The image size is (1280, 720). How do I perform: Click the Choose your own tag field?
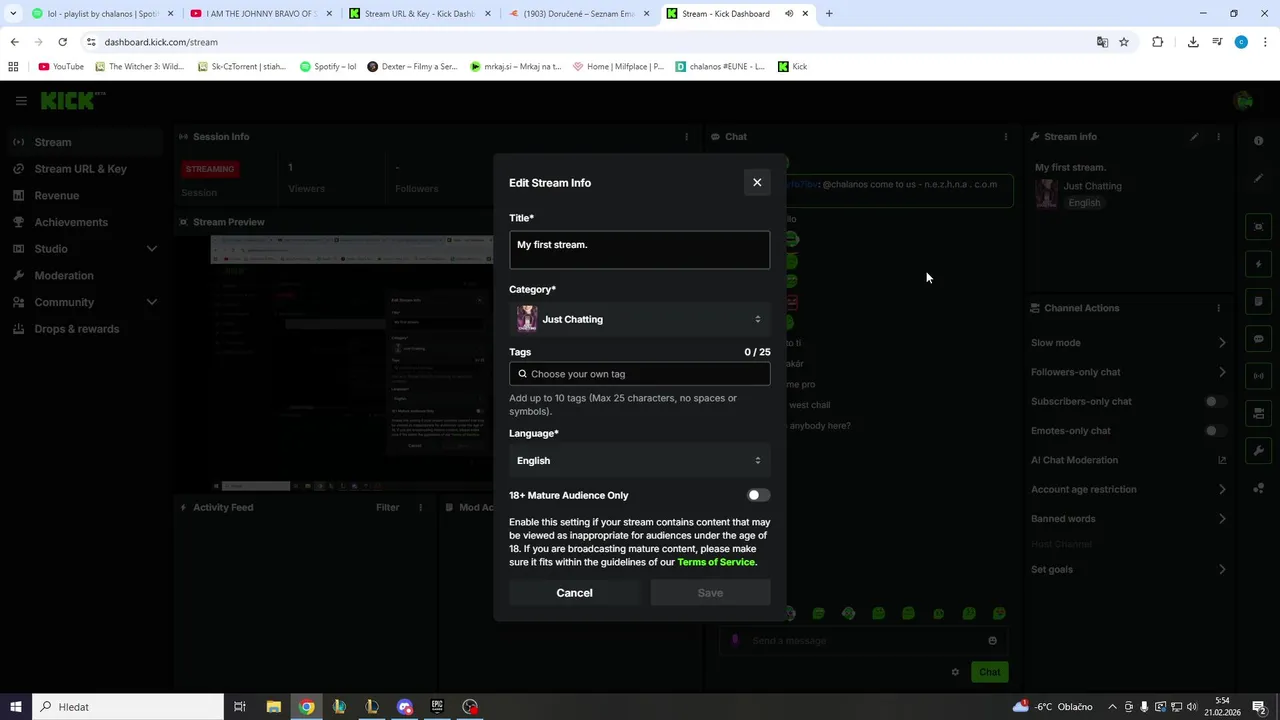coord(639,374)
